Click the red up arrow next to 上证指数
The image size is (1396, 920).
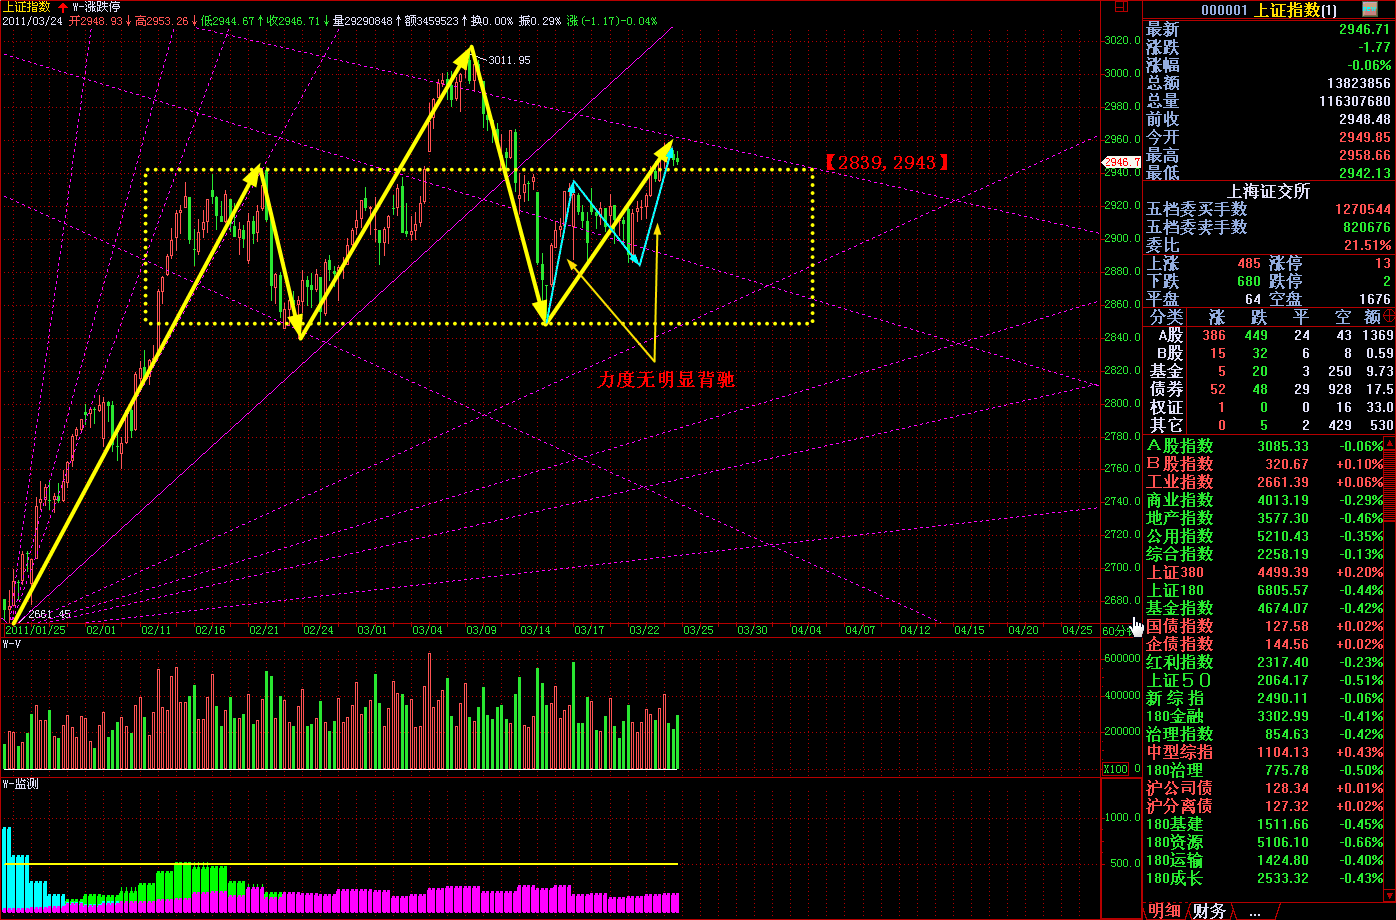click(63, 7)
